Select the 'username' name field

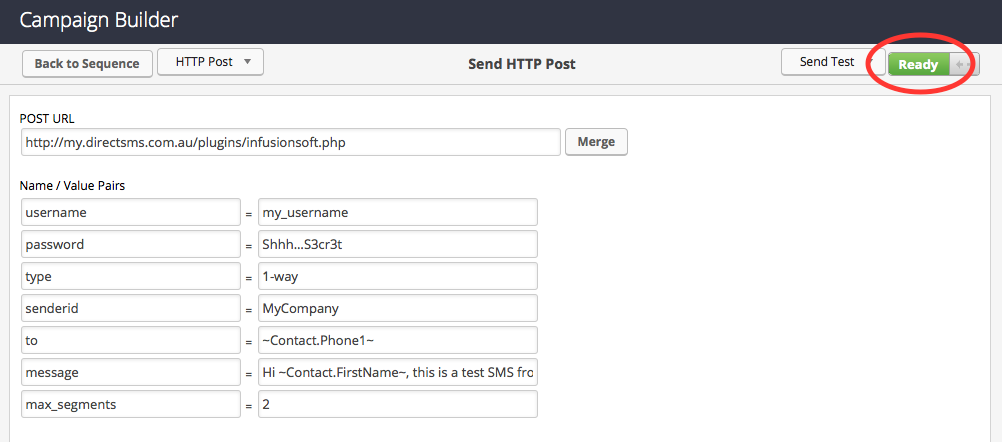(131, 213)
